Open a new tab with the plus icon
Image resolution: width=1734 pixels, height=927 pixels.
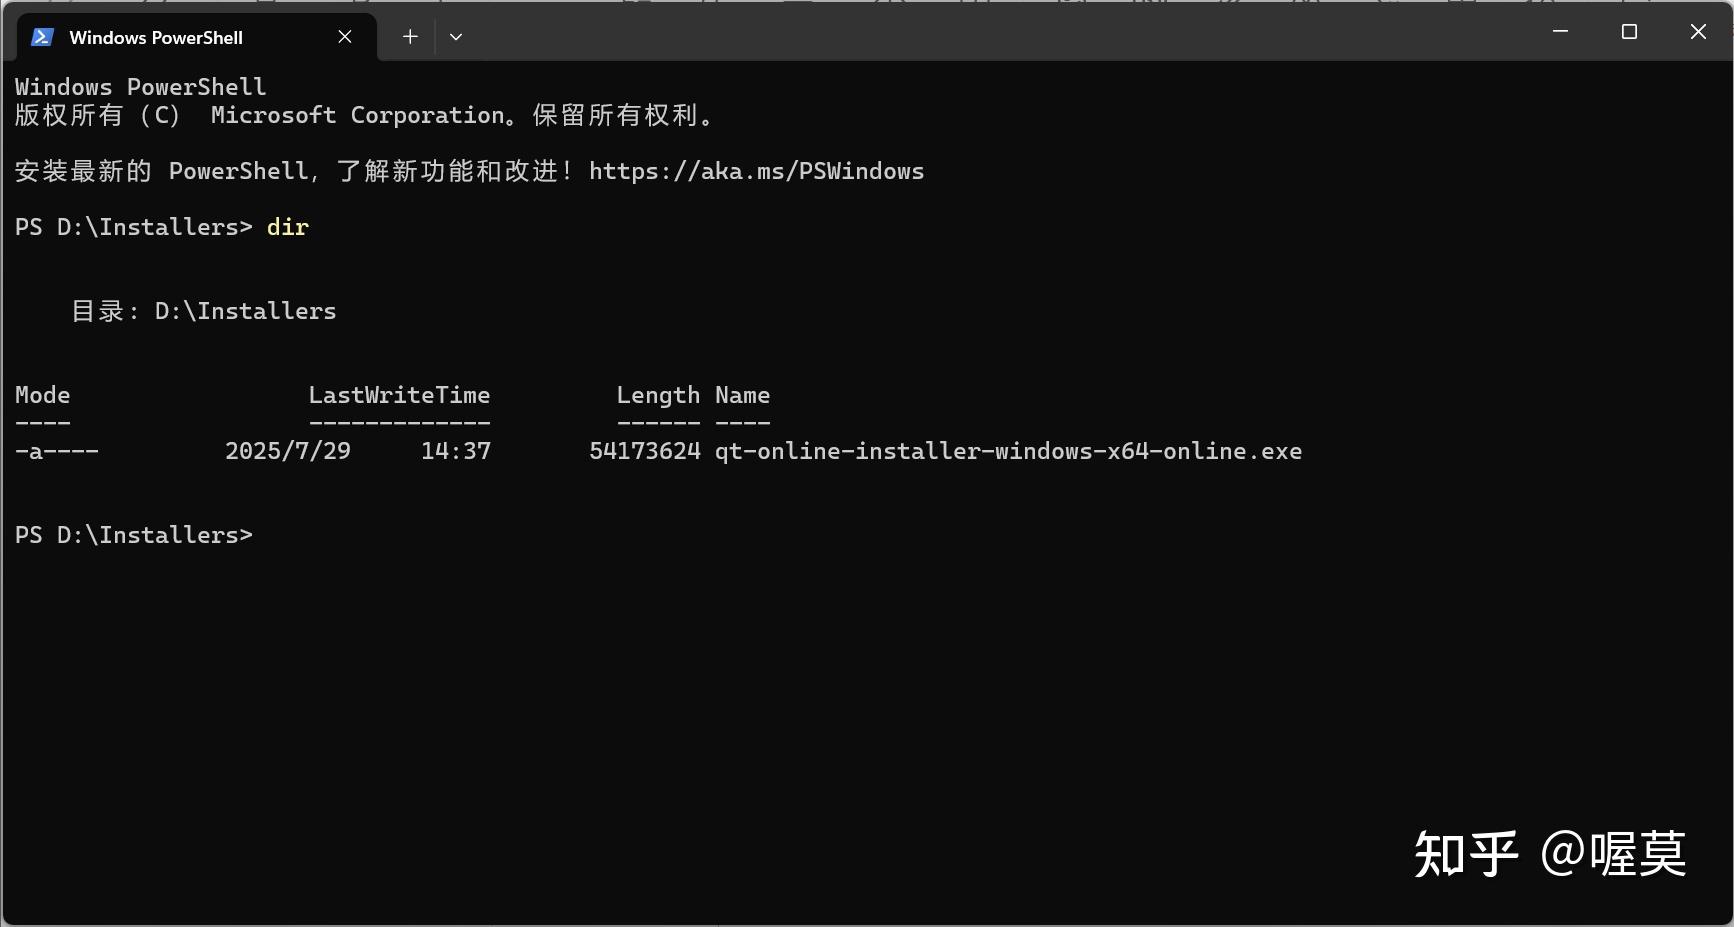pyautogui.click(x=410, y=36)
